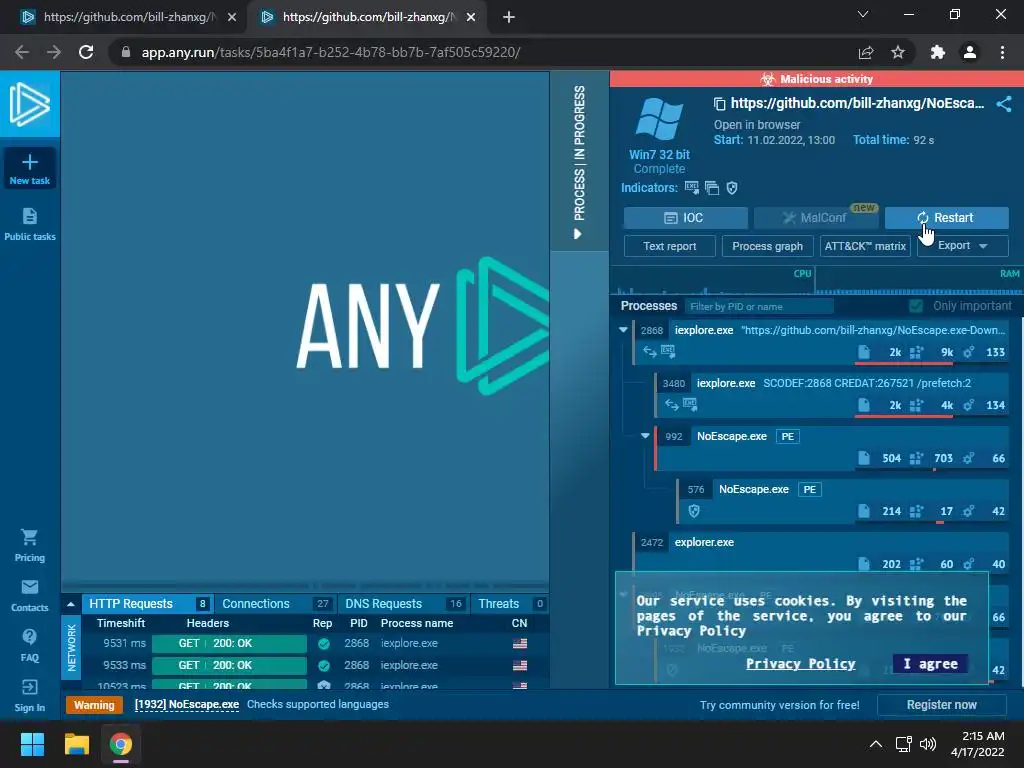
Task: Accept cookies with I agree
Action: click(930, 664)
